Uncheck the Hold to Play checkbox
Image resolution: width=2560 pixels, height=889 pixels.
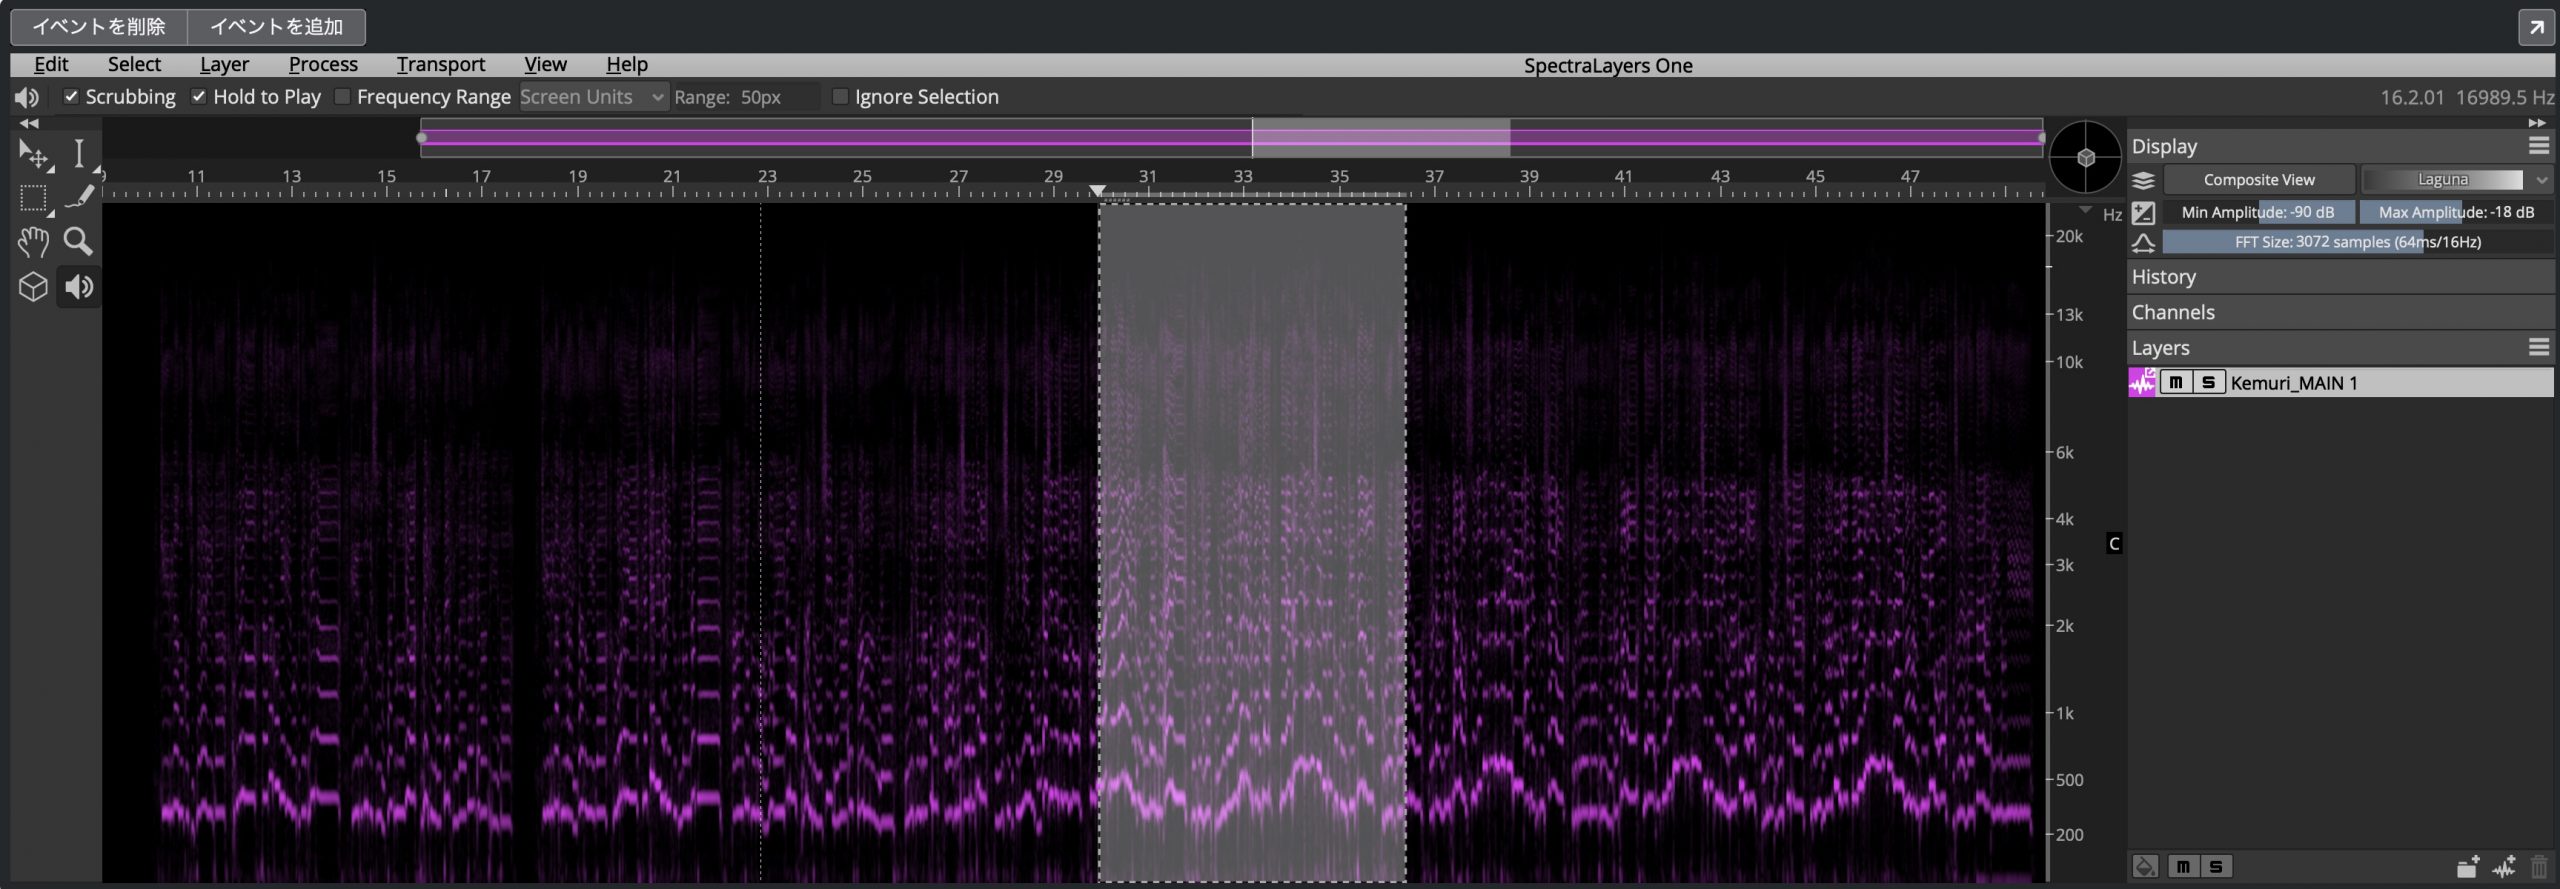[199, 97]
